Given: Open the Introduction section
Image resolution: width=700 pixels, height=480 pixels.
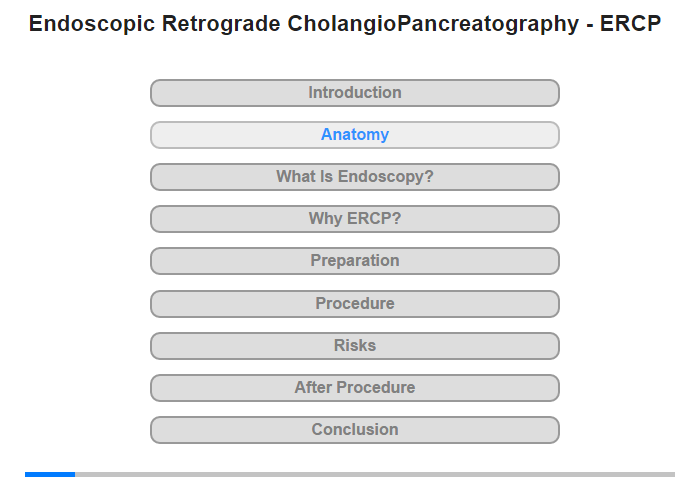Looking at the screenshot, I should click(354, 93).
